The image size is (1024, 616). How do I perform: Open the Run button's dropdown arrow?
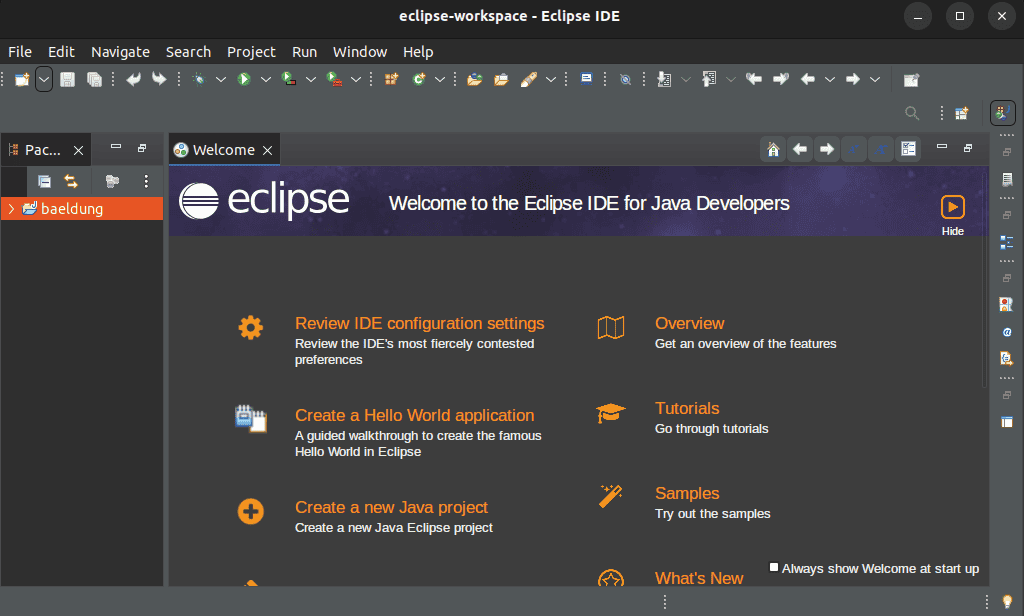coord(265,79)
